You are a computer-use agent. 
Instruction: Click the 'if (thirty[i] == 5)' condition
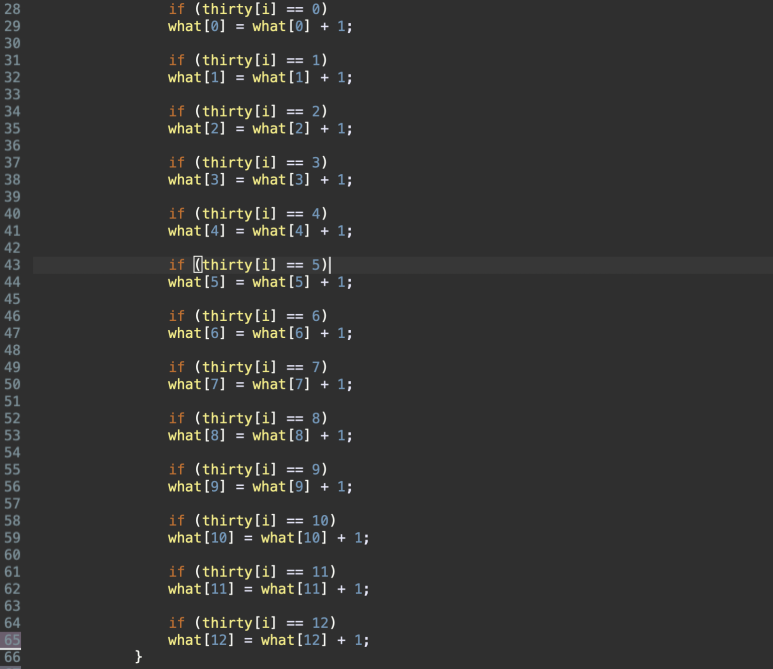pos(248,265)
